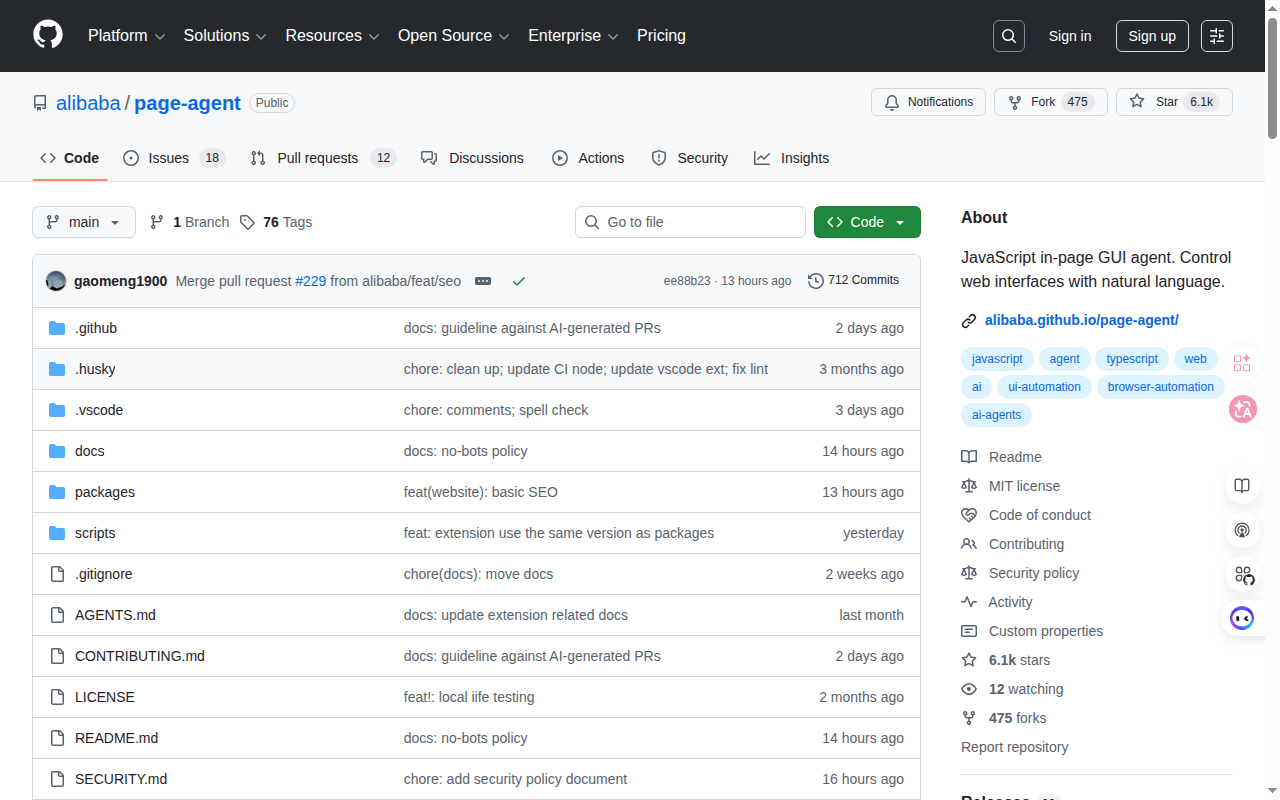The image size is (1280, 800).
Task: Click the appearance settings icon in header
Action: coord(1217,36)
